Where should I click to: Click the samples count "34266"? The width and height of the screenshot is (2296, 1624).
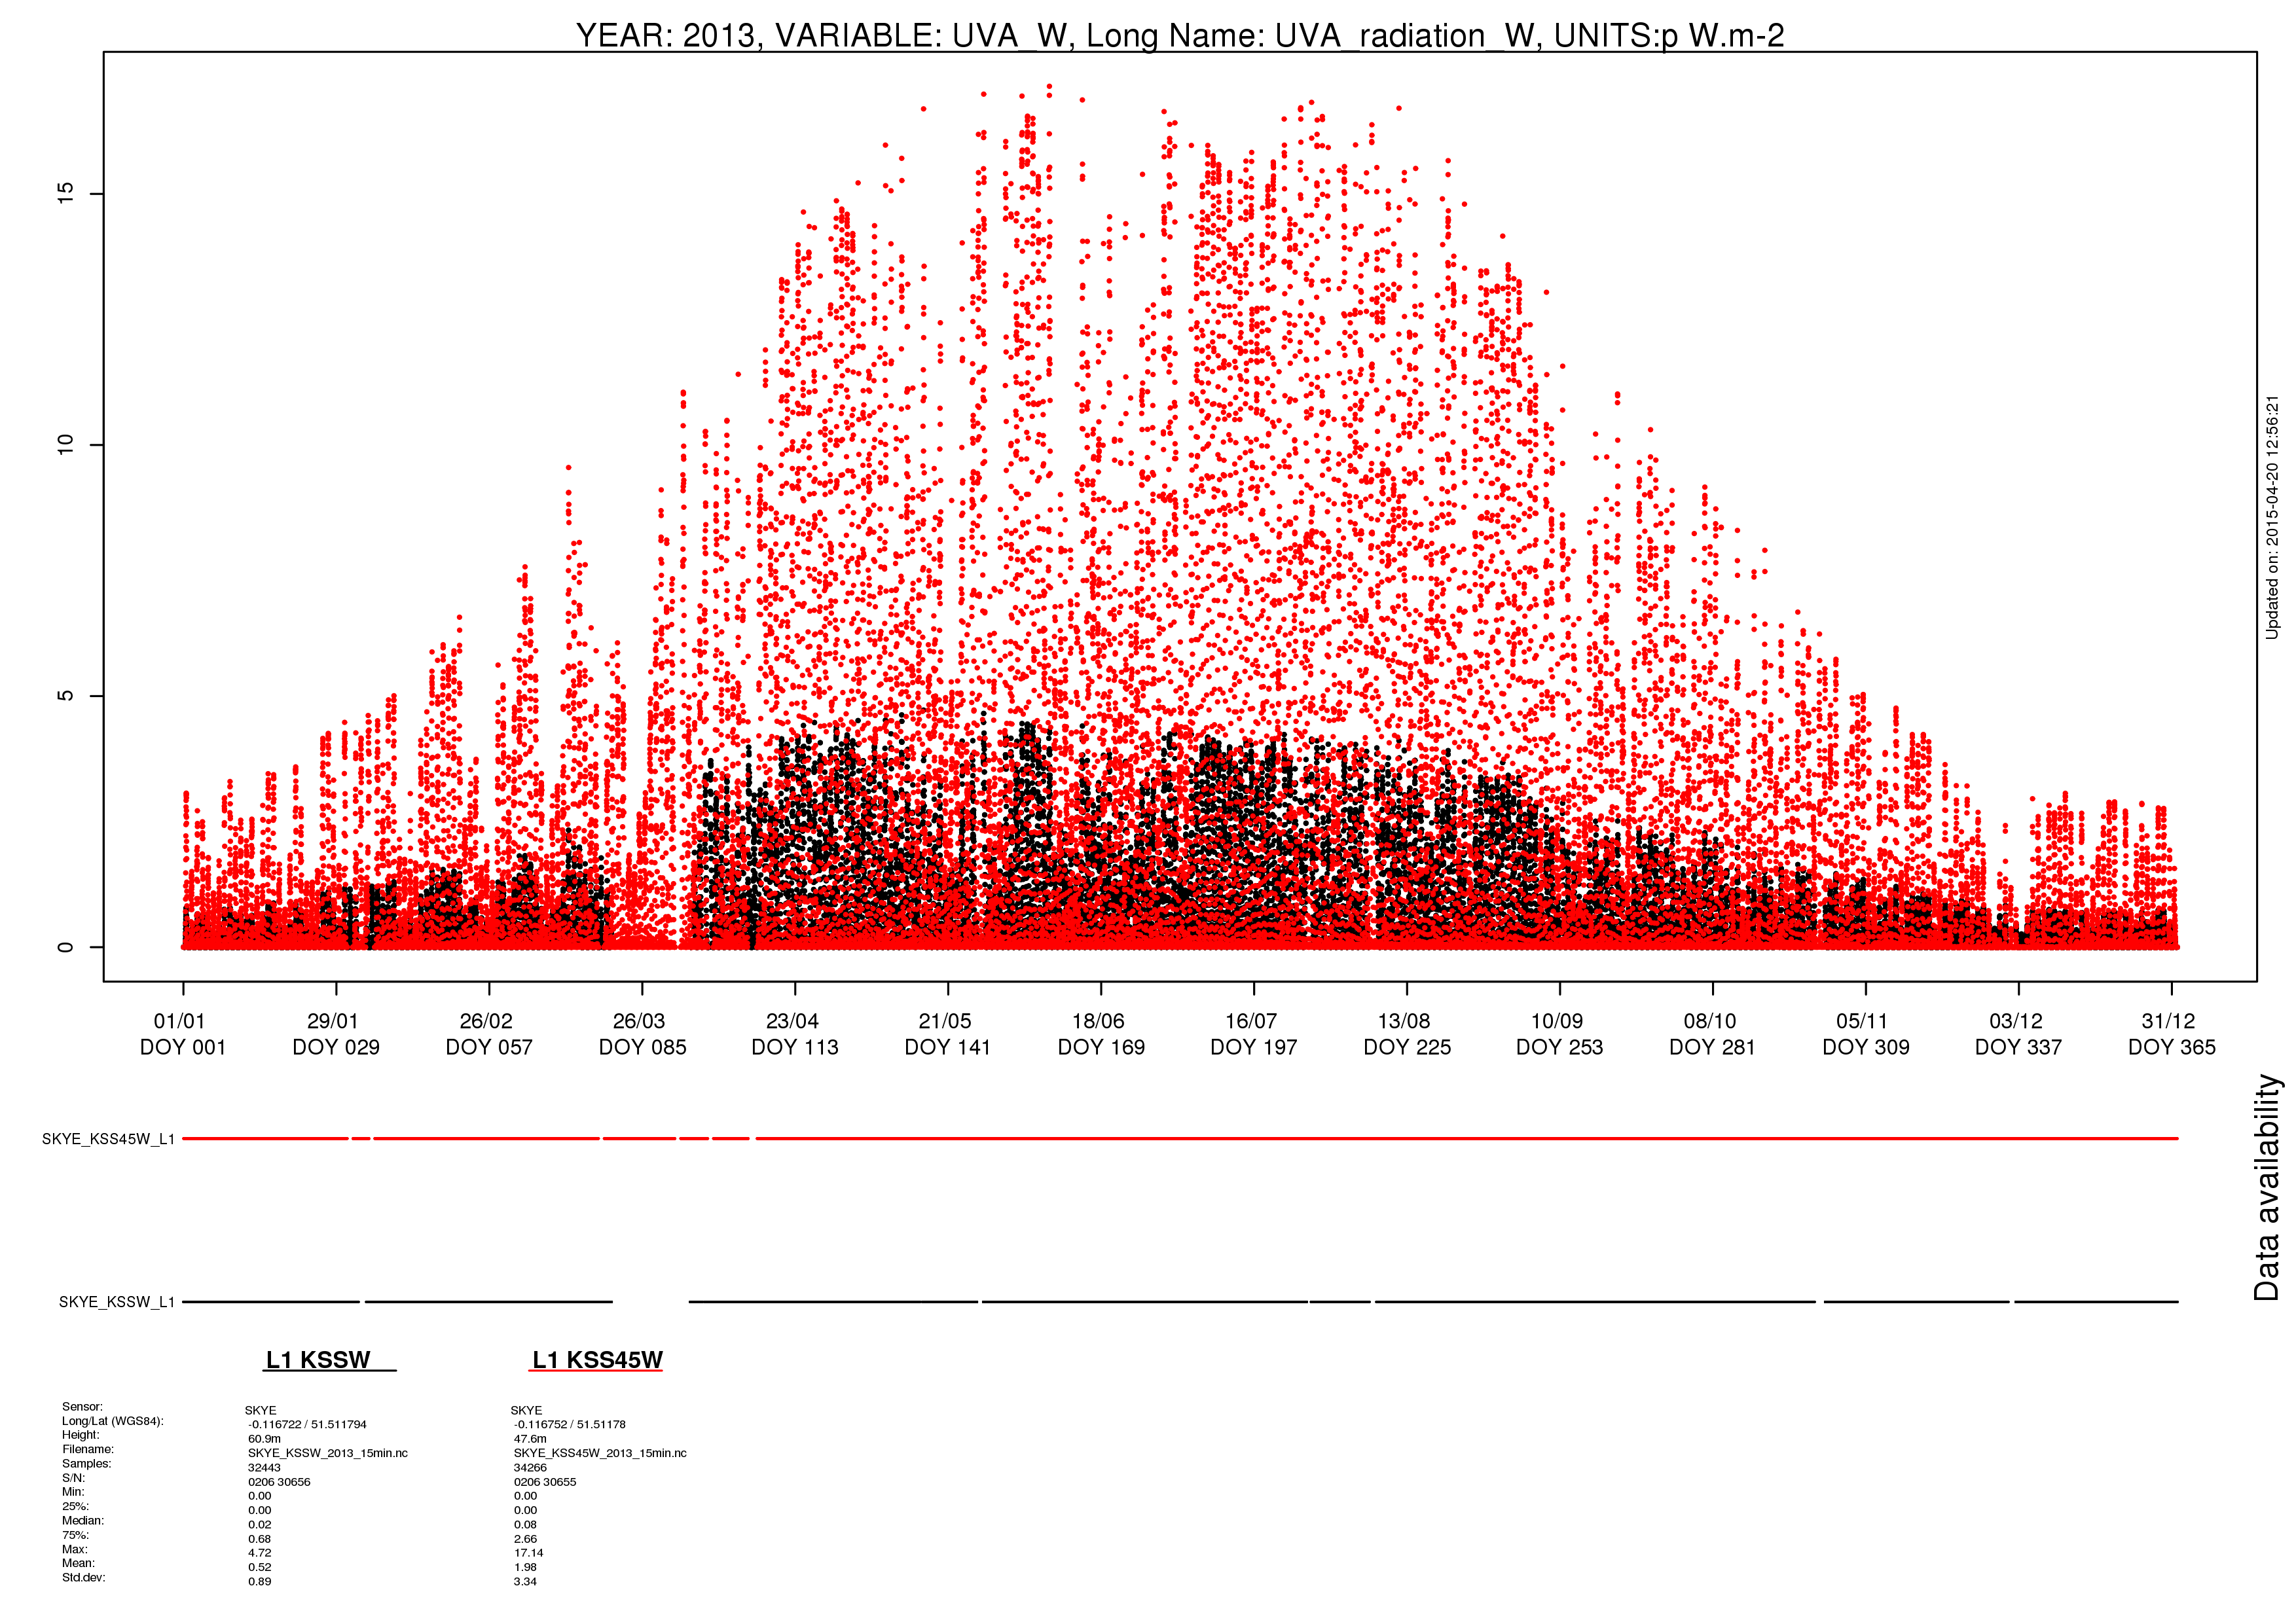point(531,1468)
